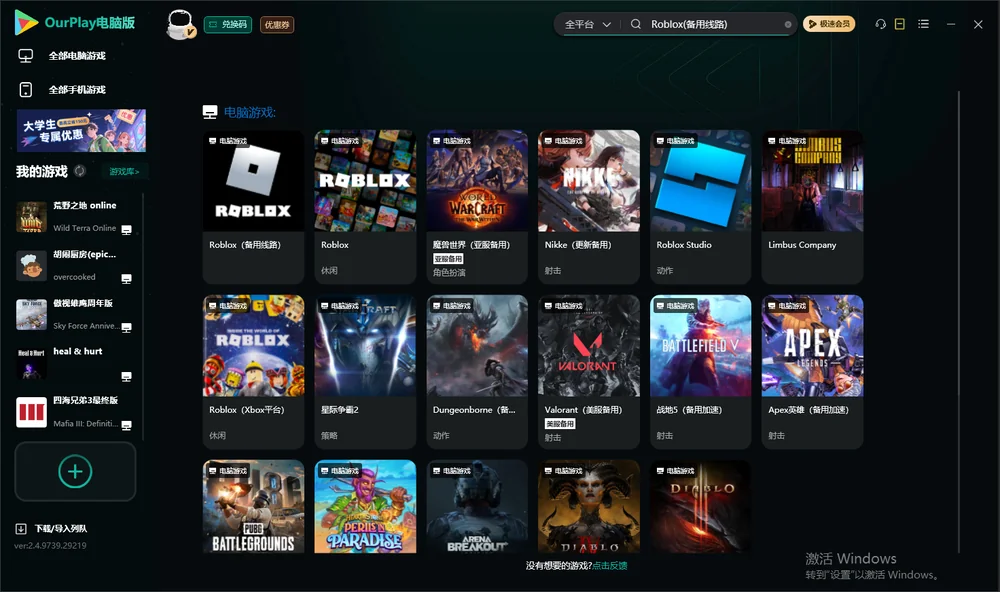Click the 下载/导入列队 download icon
Screen dimensions: 1000x592
tap(21, 528)
